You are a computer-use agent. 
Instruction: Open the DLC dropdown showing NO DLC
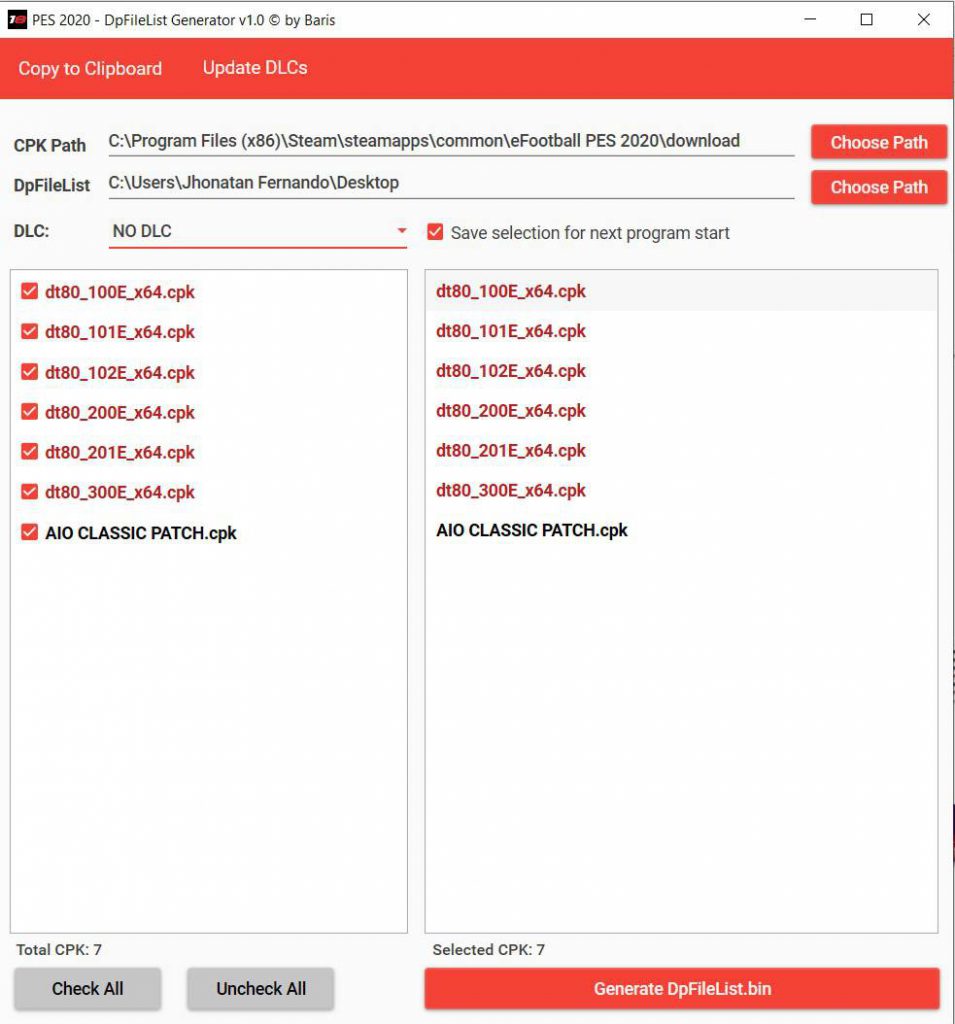(259, 231)
